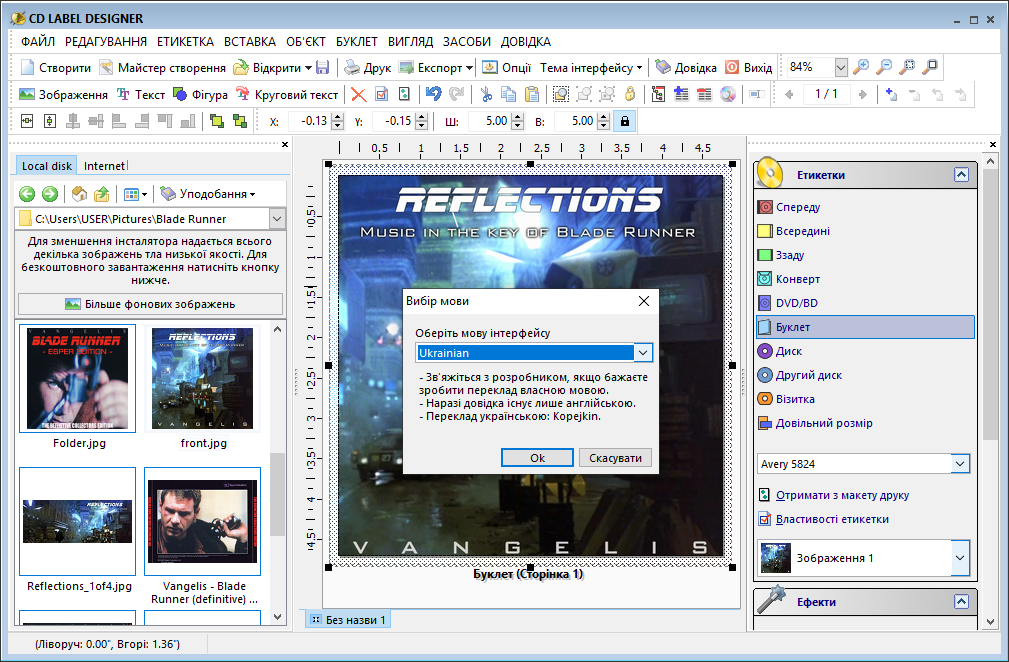The image size is (1009, 662).
Task: Toggle the size lock padlock button
Action: click(x=625, y=121)
